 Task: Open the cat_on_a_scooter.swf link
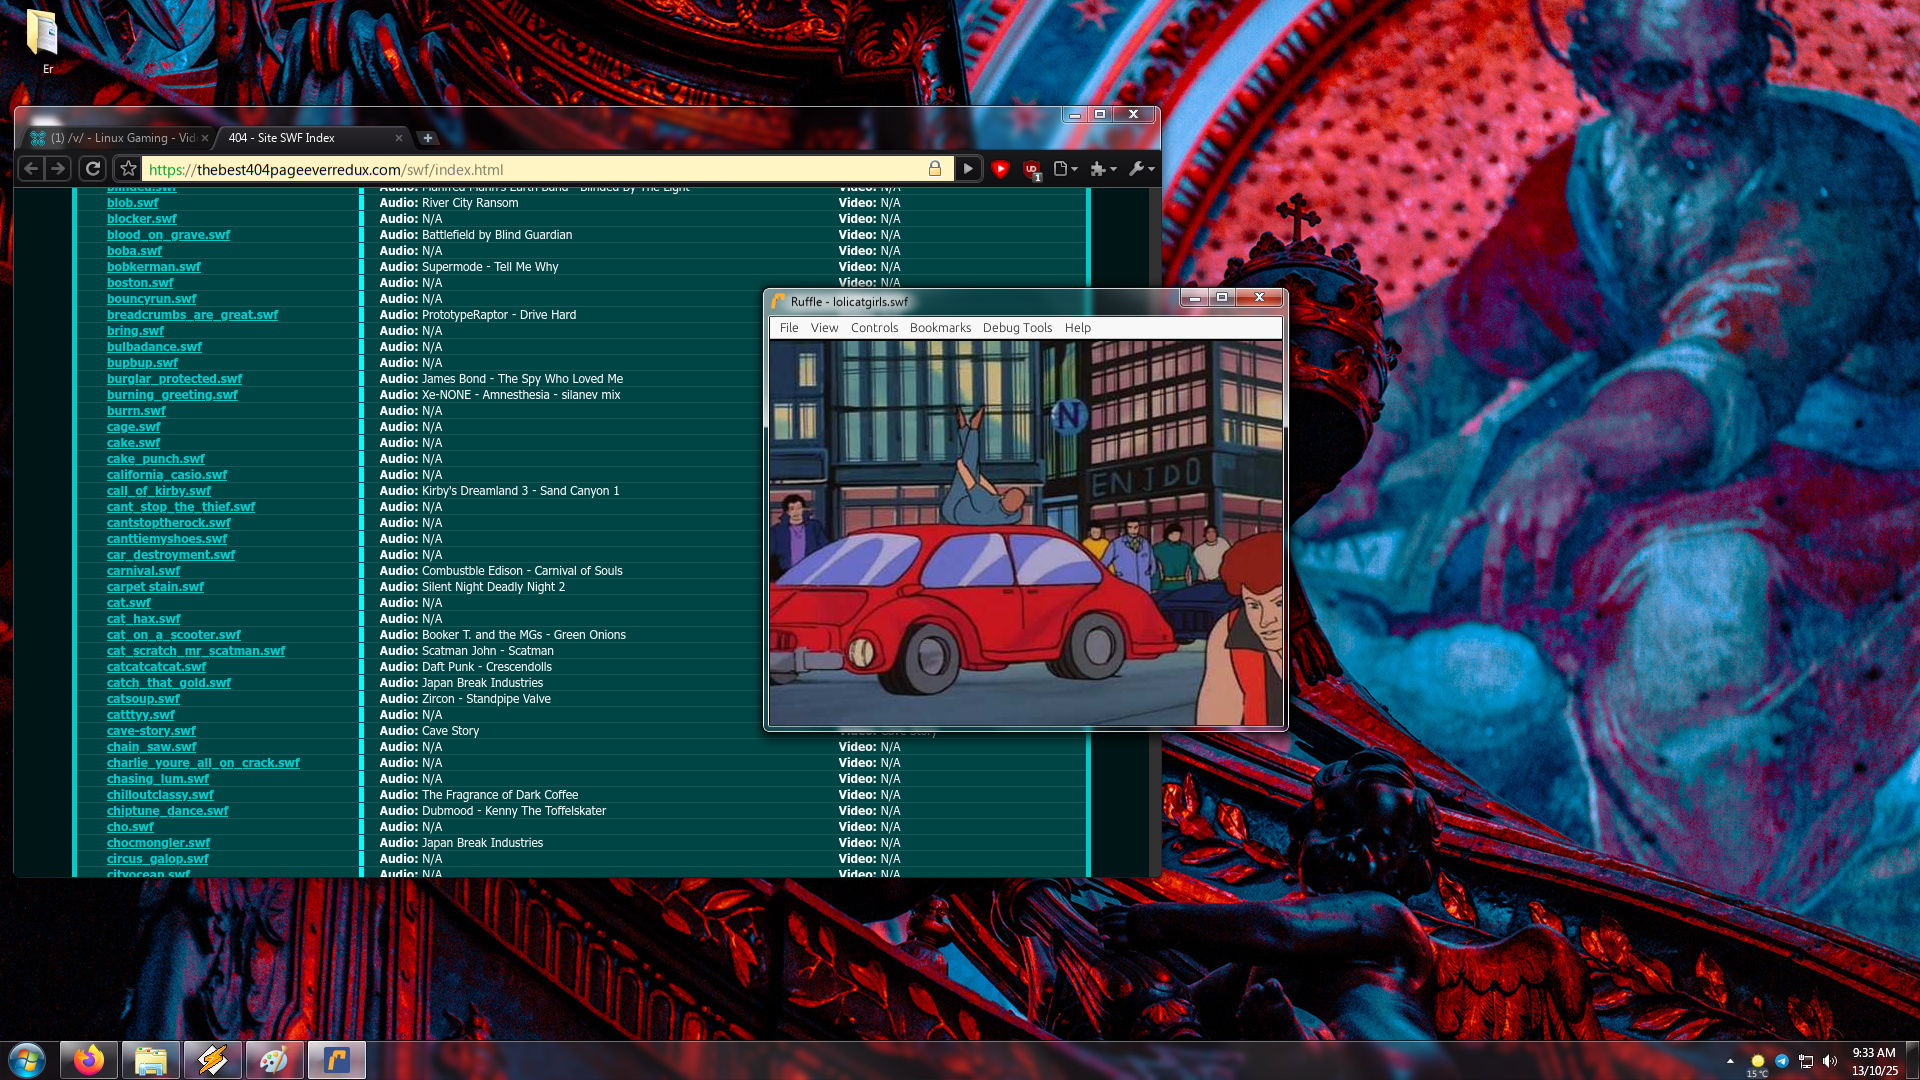coord(173,635)
